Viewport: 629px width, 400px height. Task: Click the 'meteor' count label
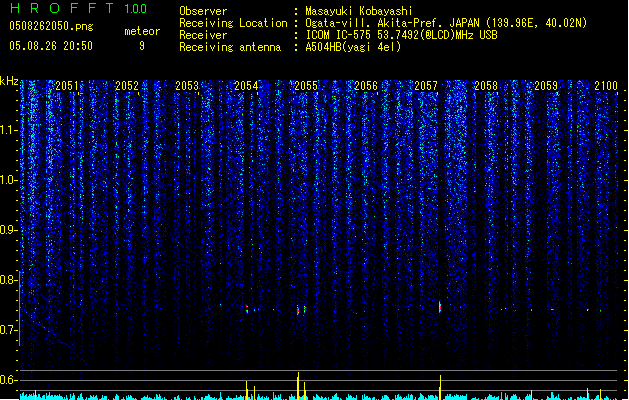click(142, 31)
